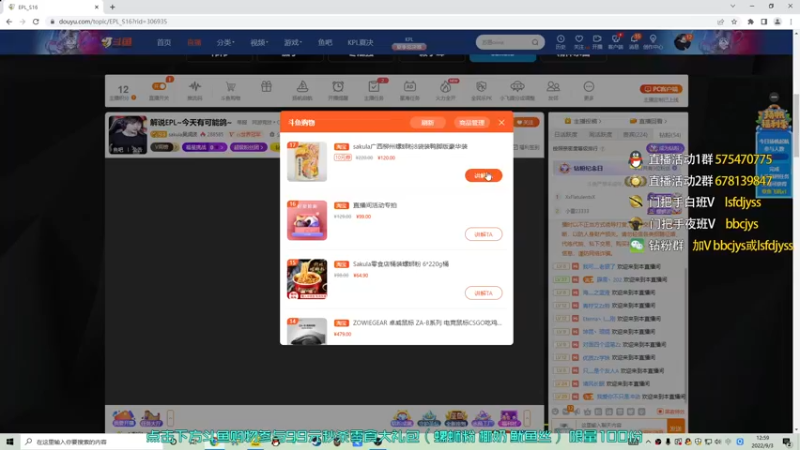
Task: Click the browser address bar URL
Action: (113, 21)
